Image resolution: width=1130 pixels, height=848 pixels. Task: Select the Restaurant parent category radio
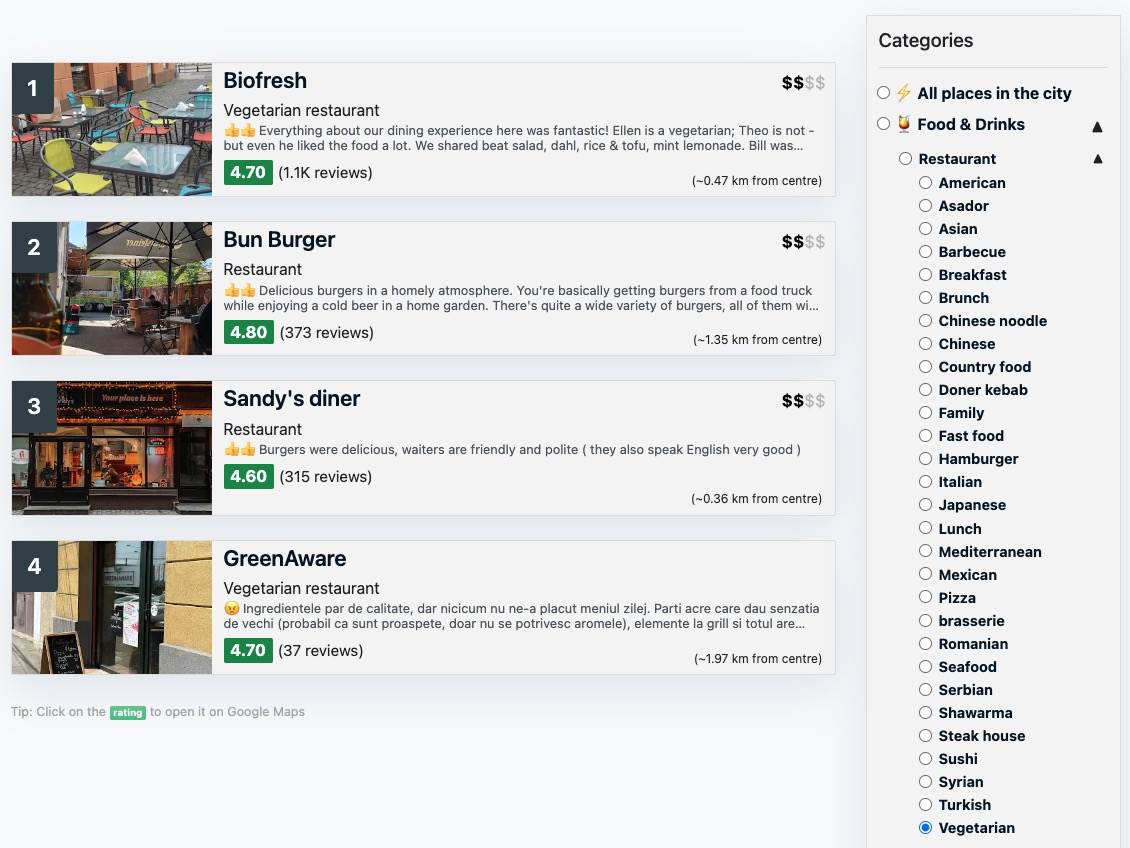(x=905, y=159)
